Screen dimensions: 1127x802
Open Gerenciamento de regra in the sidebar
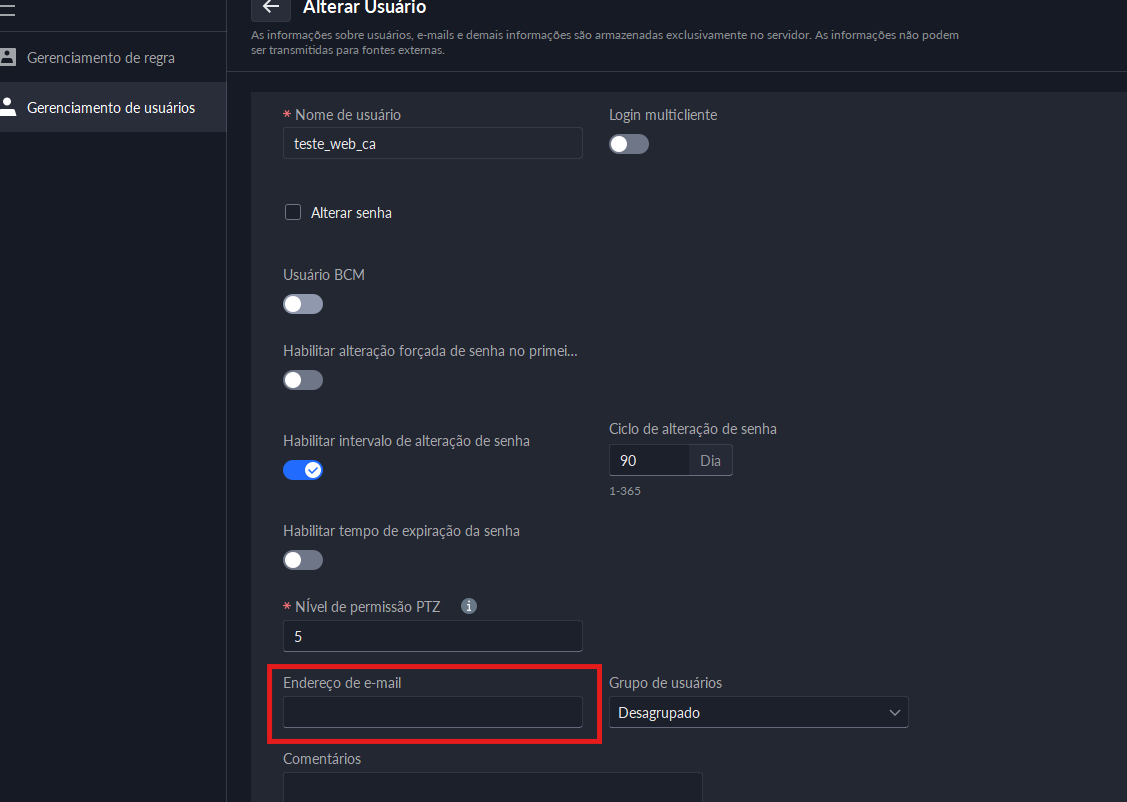coord(100,58)
